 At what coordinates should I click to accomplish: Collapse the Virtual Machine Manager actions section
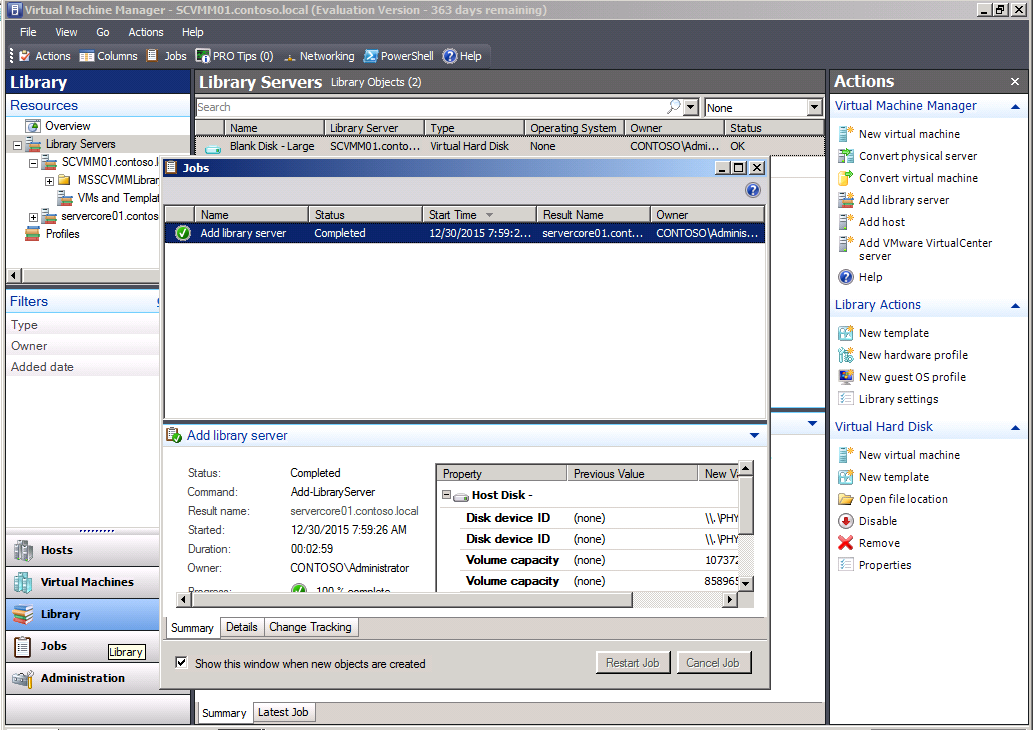click(x=1015, y=107)
